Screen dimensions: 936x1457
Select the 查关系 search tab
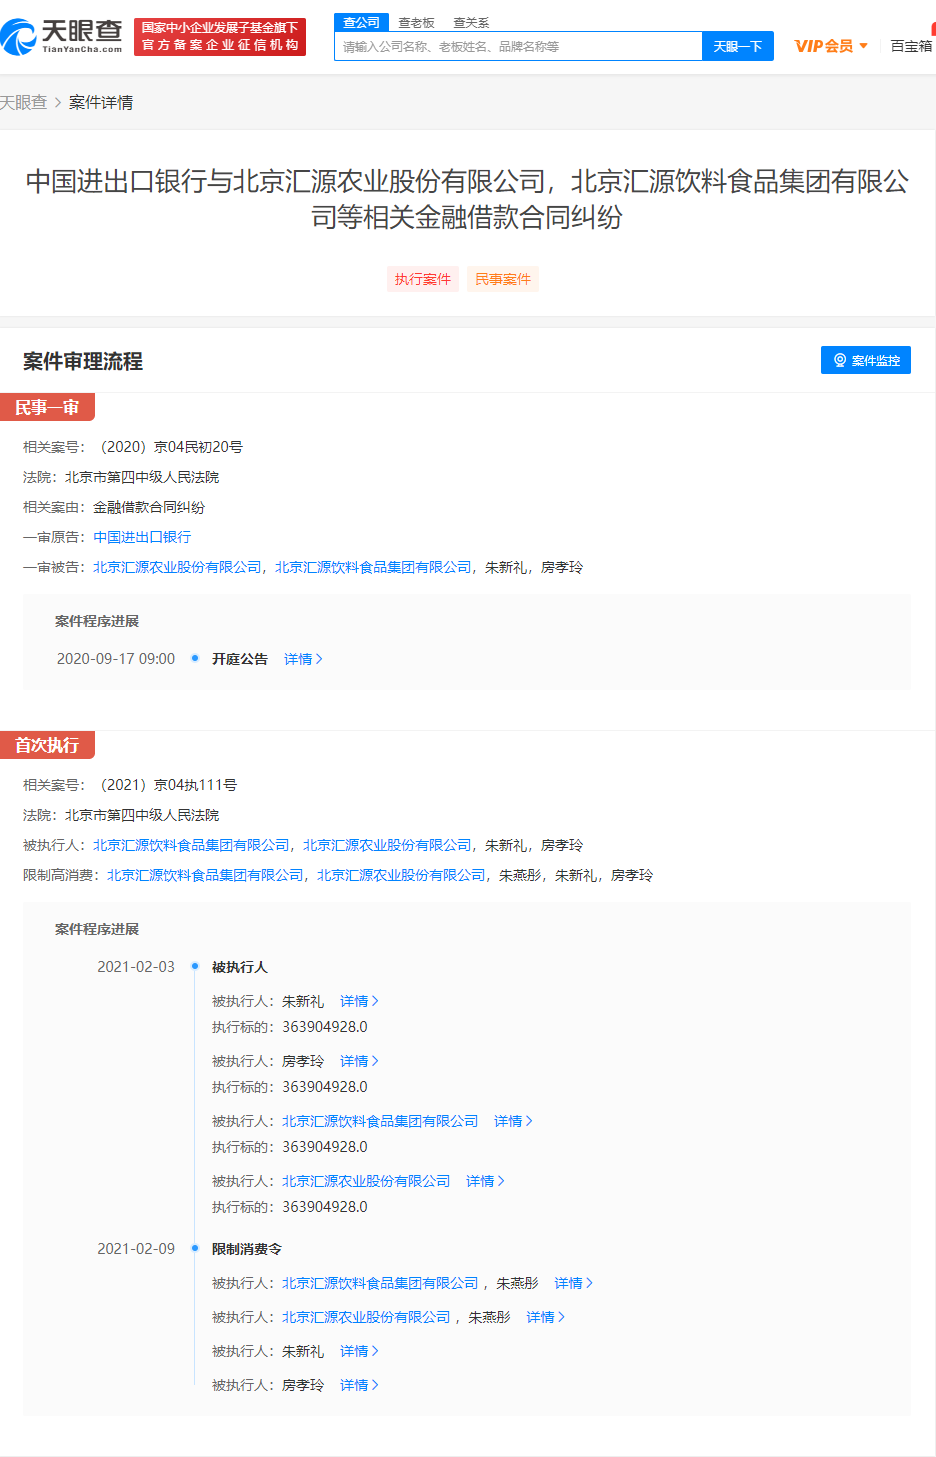(x=471, y=22)
